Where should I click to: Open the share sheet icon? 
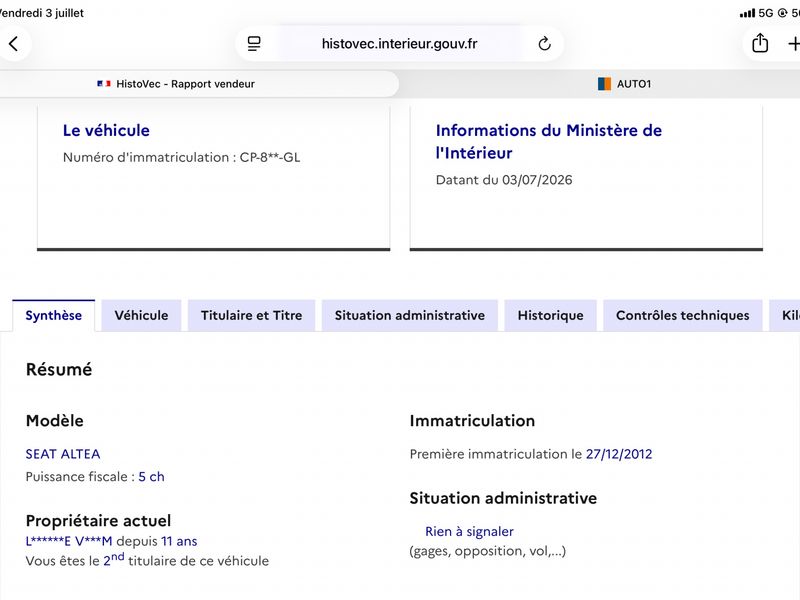click(x=760, y=43)
